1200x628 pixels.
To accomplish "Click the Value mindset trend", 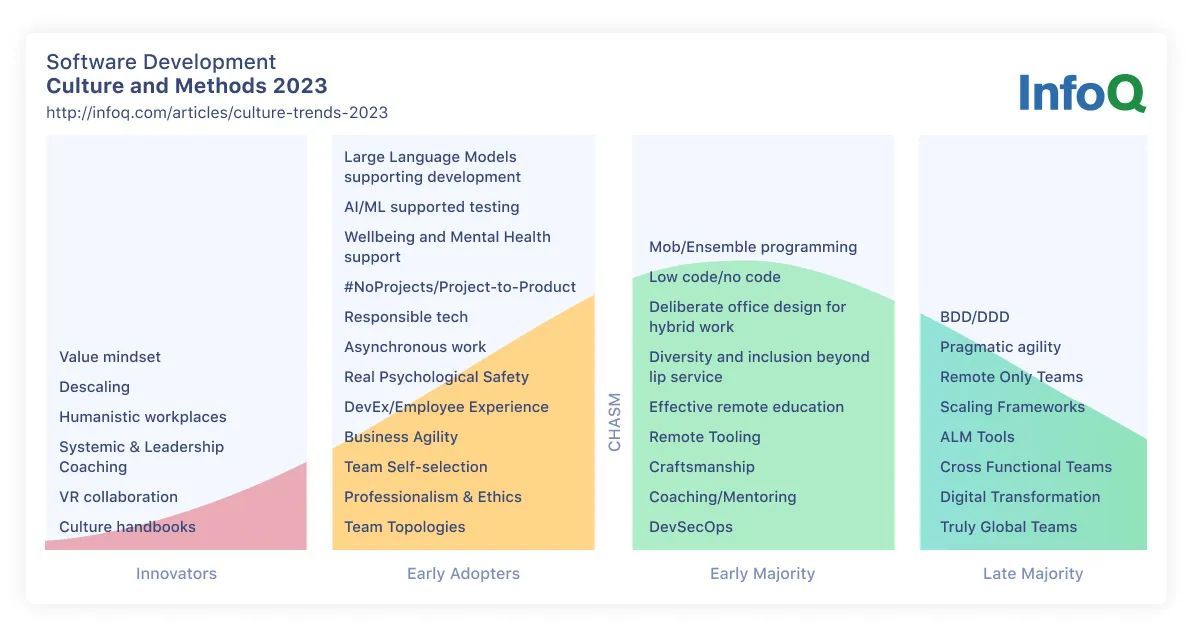I will pyautogui.click(x=109, y=357).
